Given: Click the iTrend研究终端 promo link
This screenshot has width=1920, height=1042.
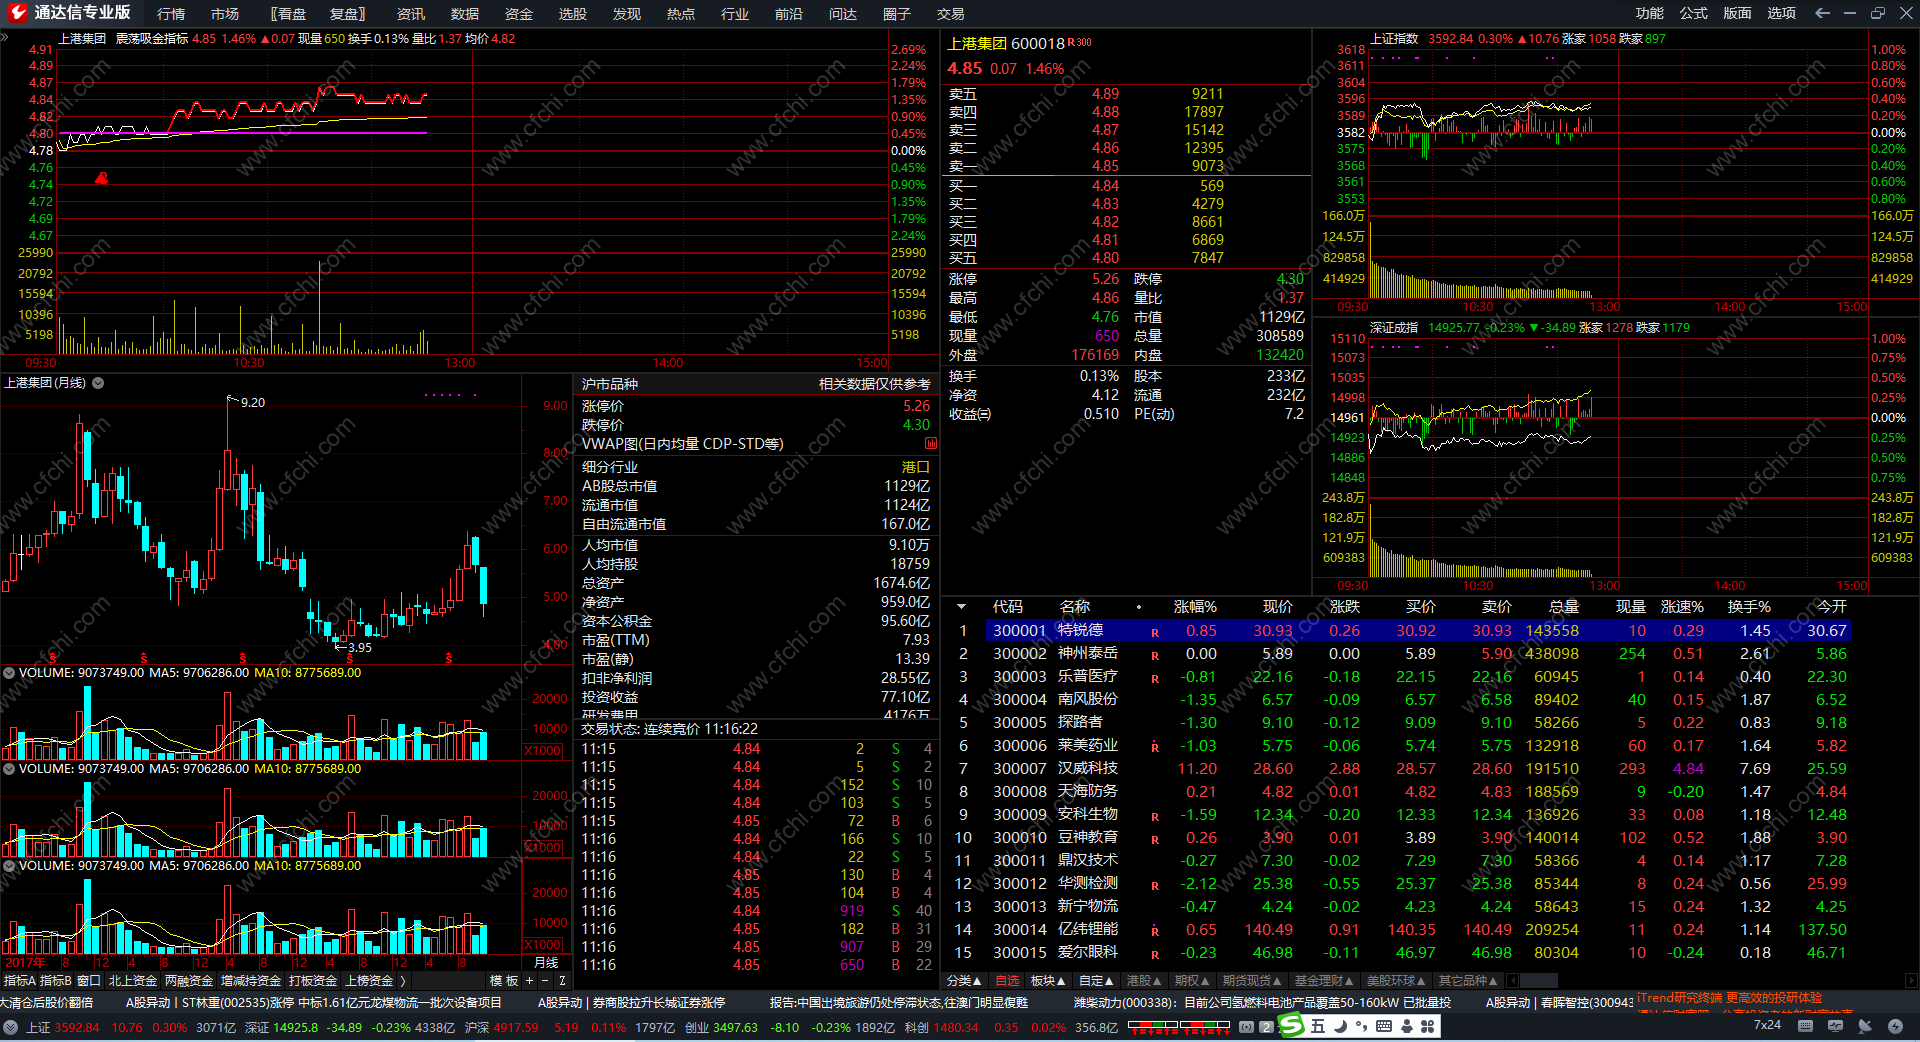Looking at the screenshot, I should pos(1730,998).
